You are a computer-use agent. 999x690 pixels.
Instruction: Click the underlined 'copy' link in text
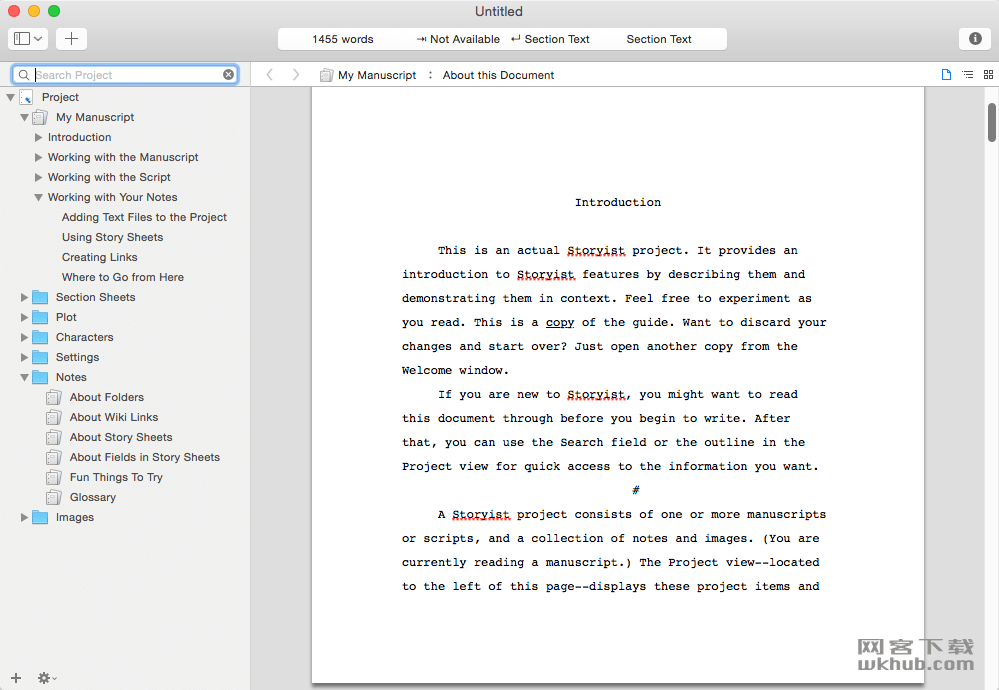click(x=560, y=322)
